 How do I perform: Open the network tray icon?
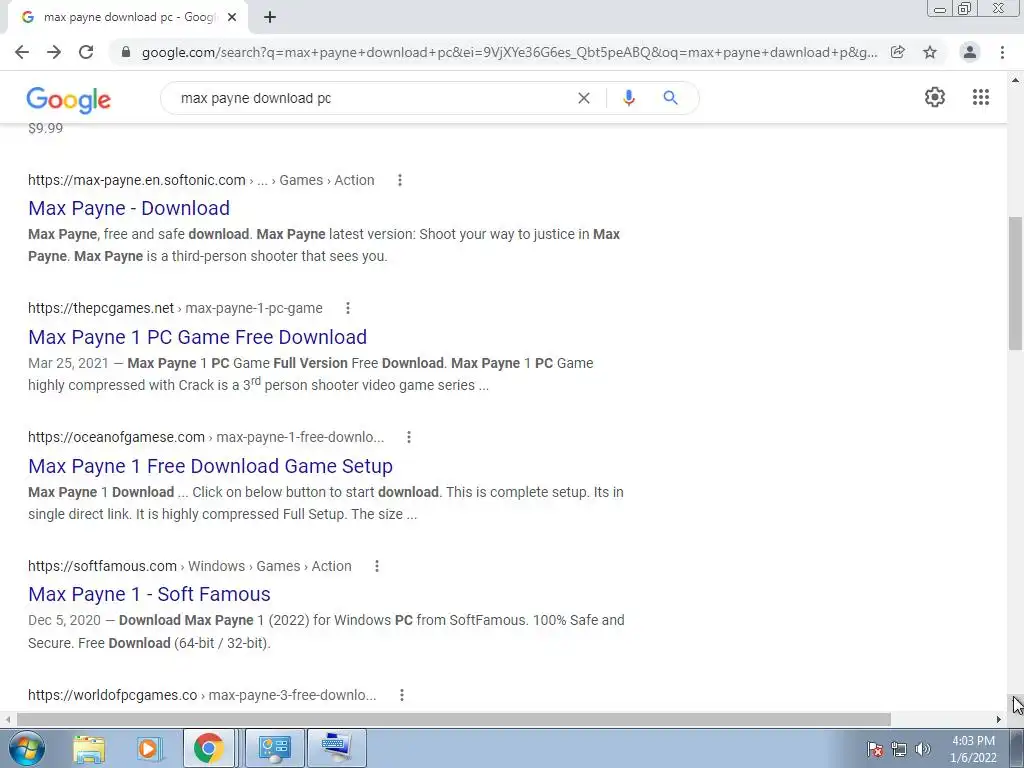tap(899, 749)
